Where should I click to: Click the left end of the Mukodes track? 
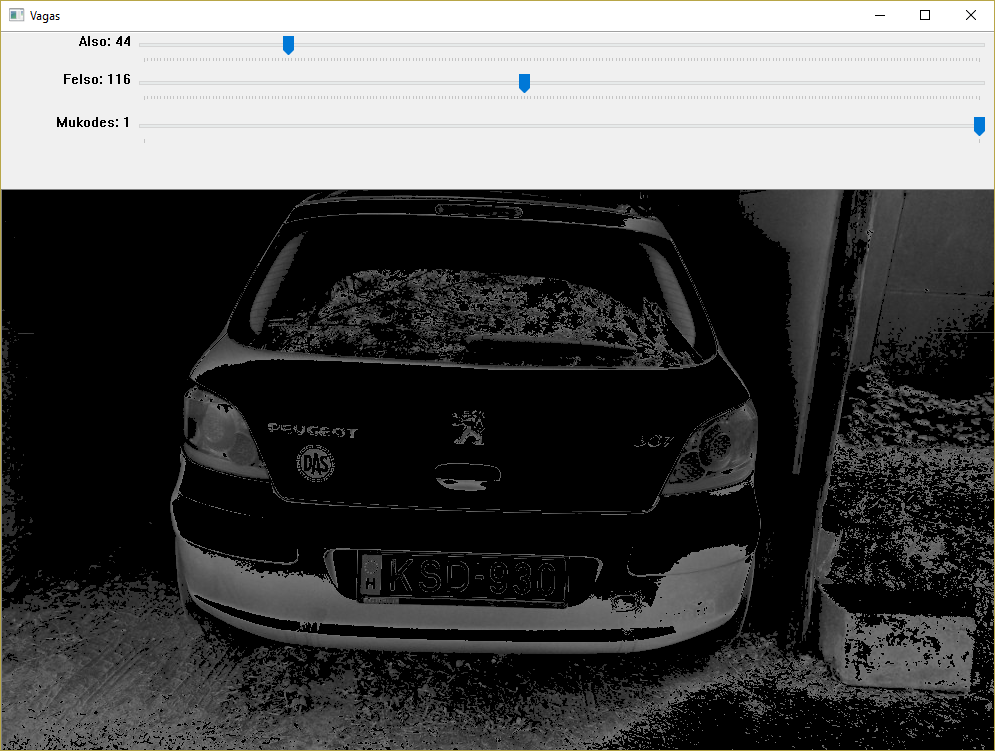(x=146, y=126)
